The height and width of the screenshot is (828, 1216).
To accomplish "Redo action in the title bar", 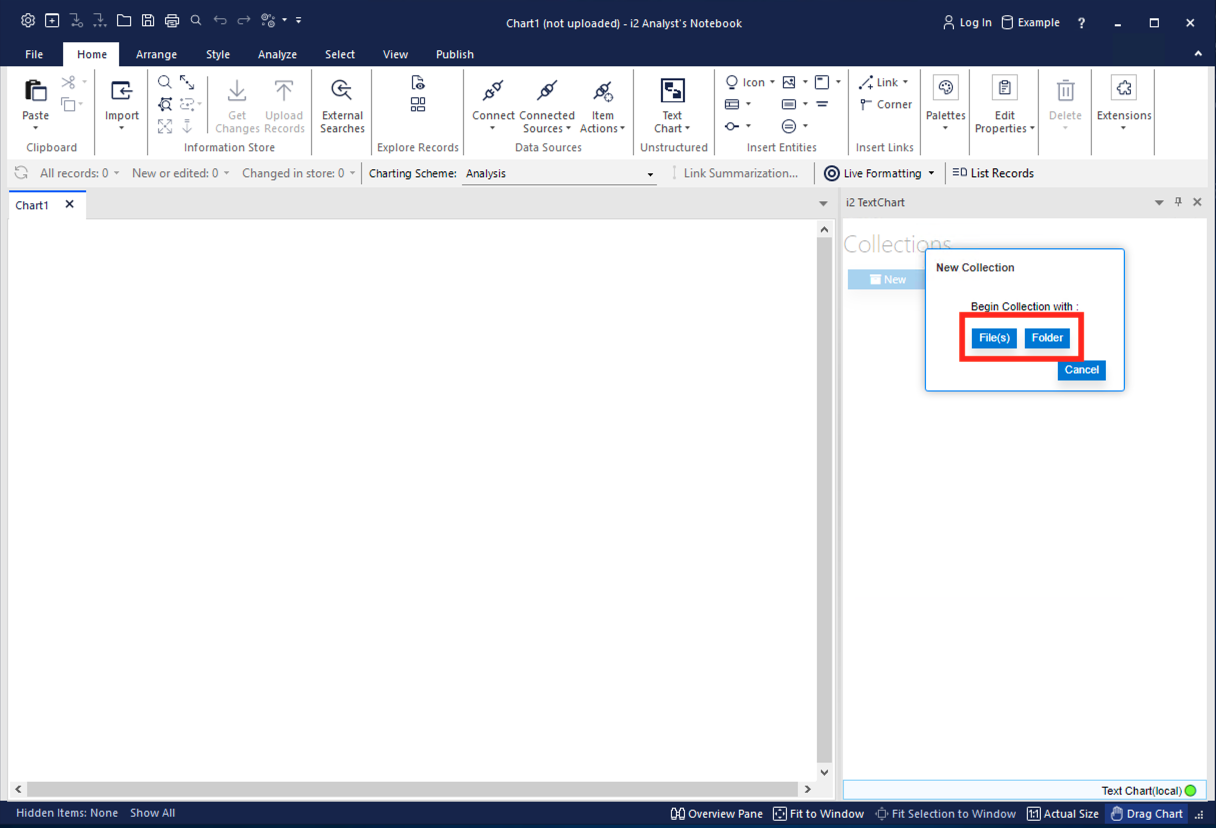I will [x=244, y=20].
